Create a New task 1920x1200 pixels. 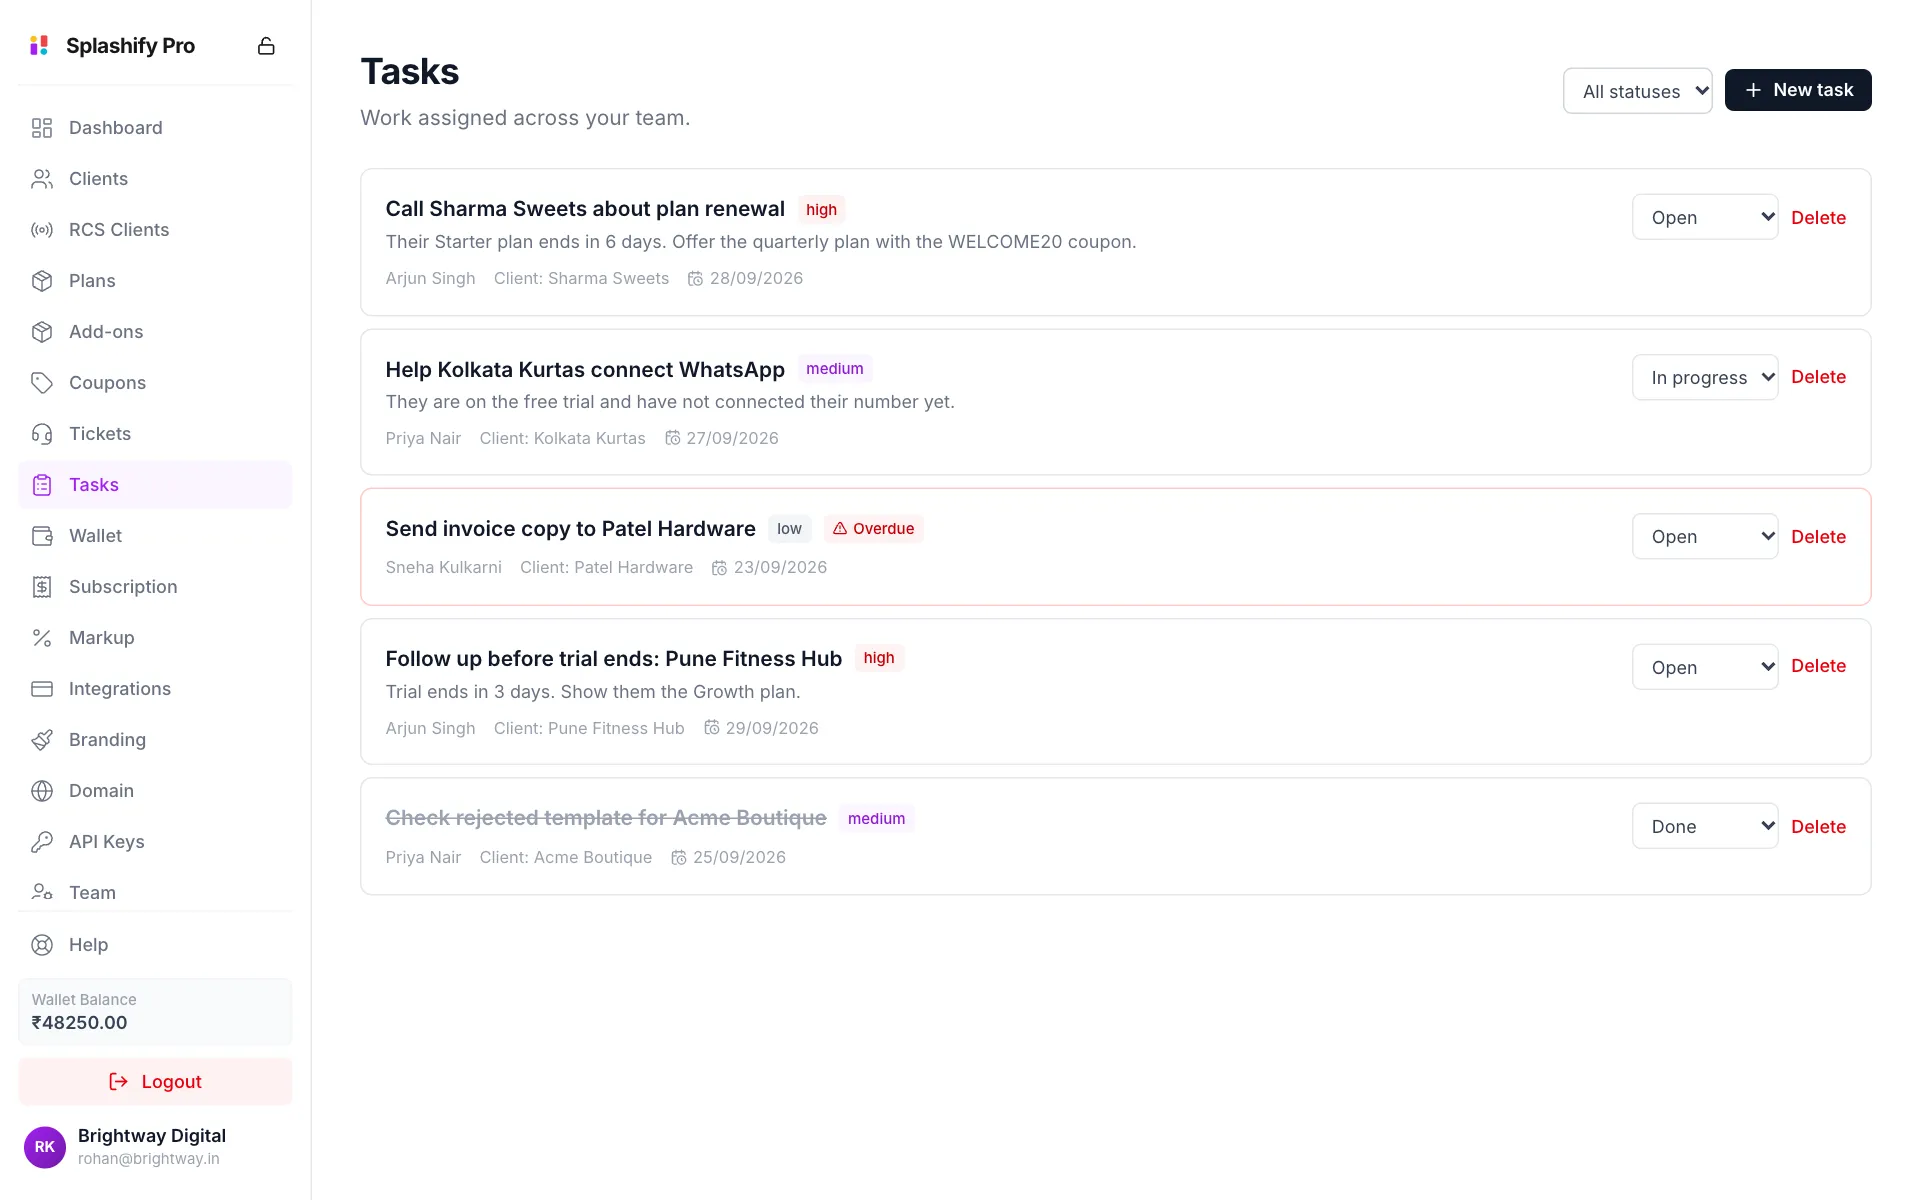tap(1798, 90)
